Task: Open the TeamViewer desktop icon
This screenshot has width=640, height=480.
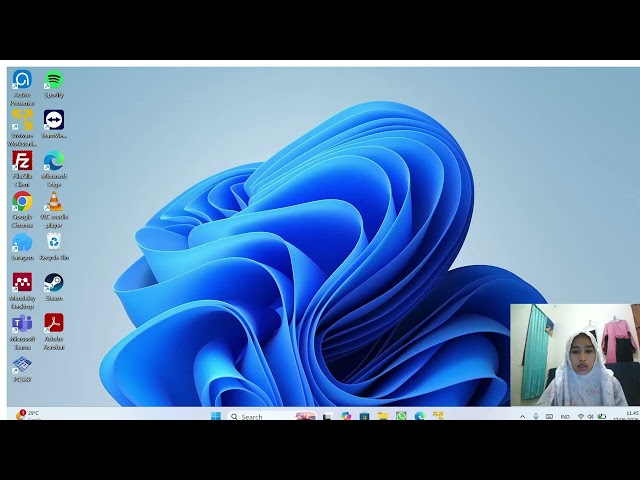Action: click(54, 124)
